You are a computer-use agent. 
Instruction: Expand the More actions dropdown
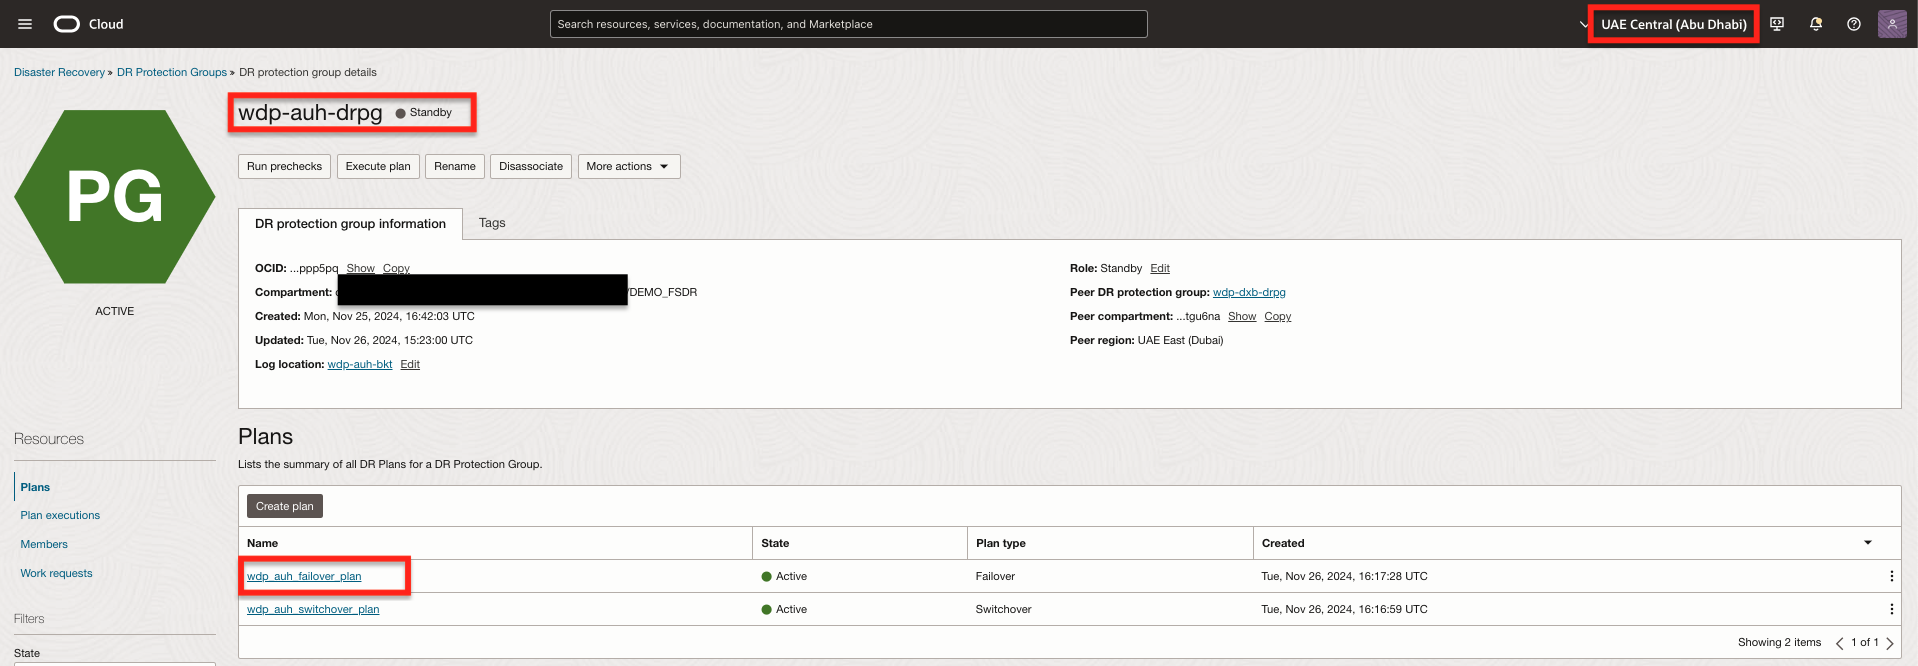coord(629,166)
